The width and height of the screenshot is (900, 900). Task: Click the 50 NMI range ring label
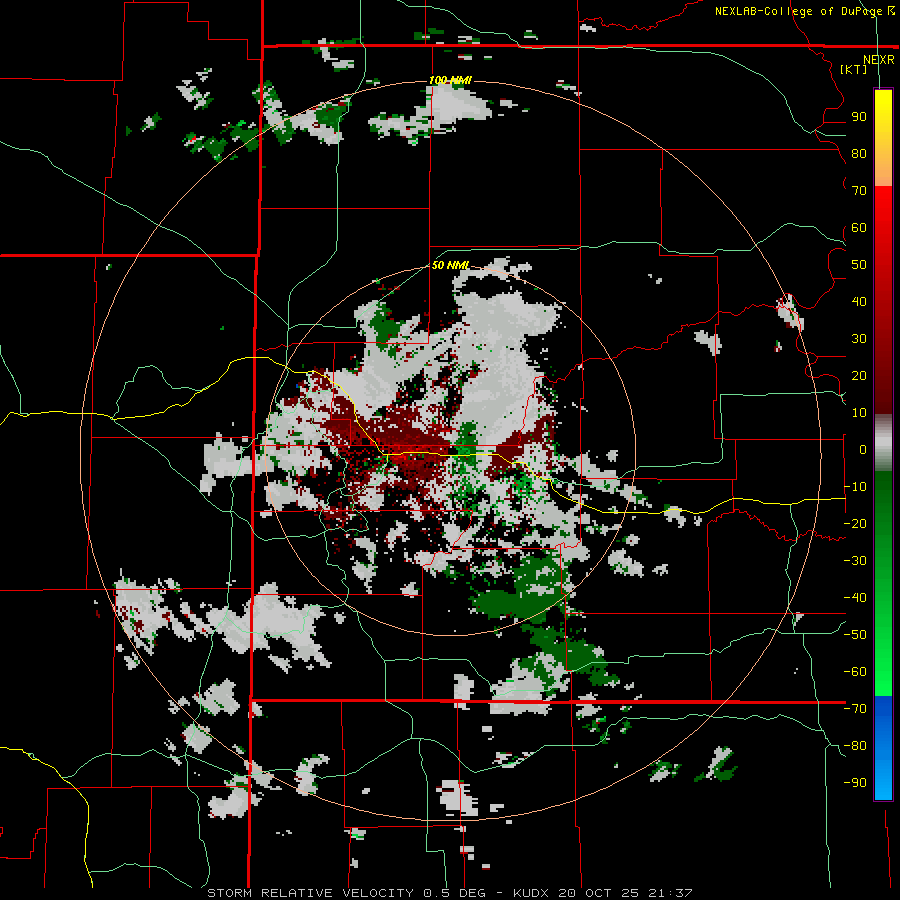(x=450, y=265)
